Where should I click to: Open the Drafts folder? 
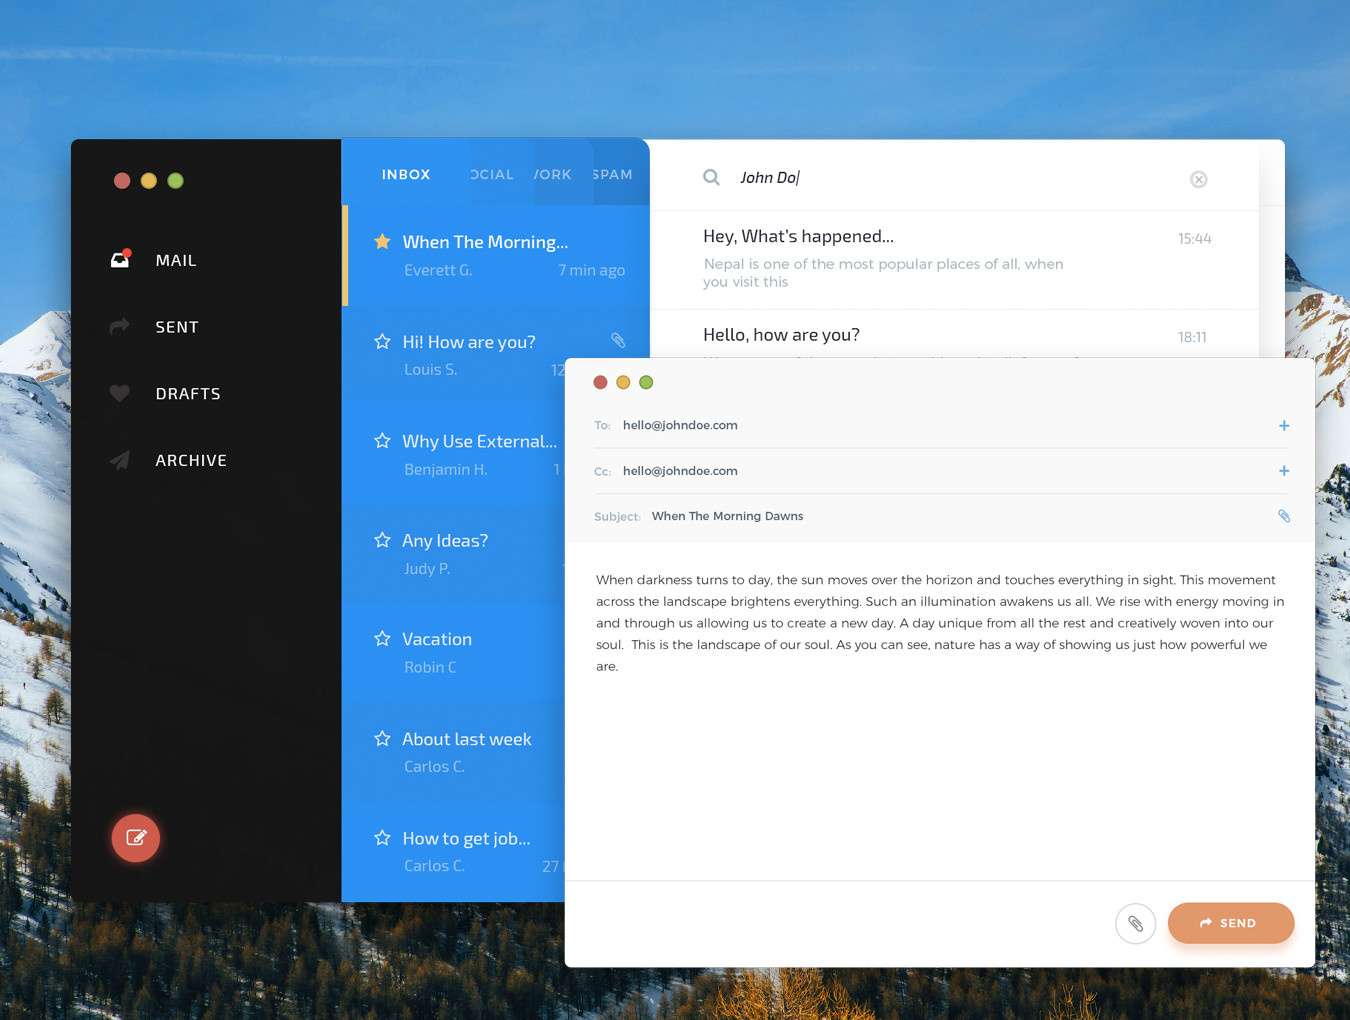click(188, 394)
